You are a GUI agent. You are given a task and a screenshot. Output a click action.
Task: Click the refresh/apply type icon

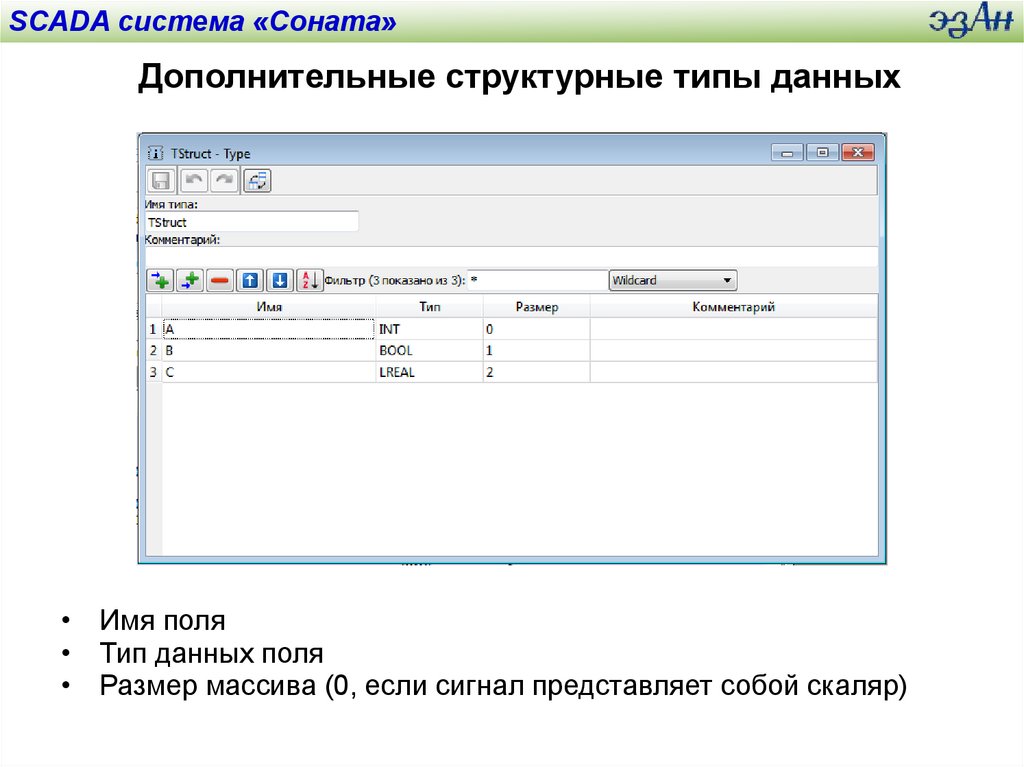click(257, 180)
